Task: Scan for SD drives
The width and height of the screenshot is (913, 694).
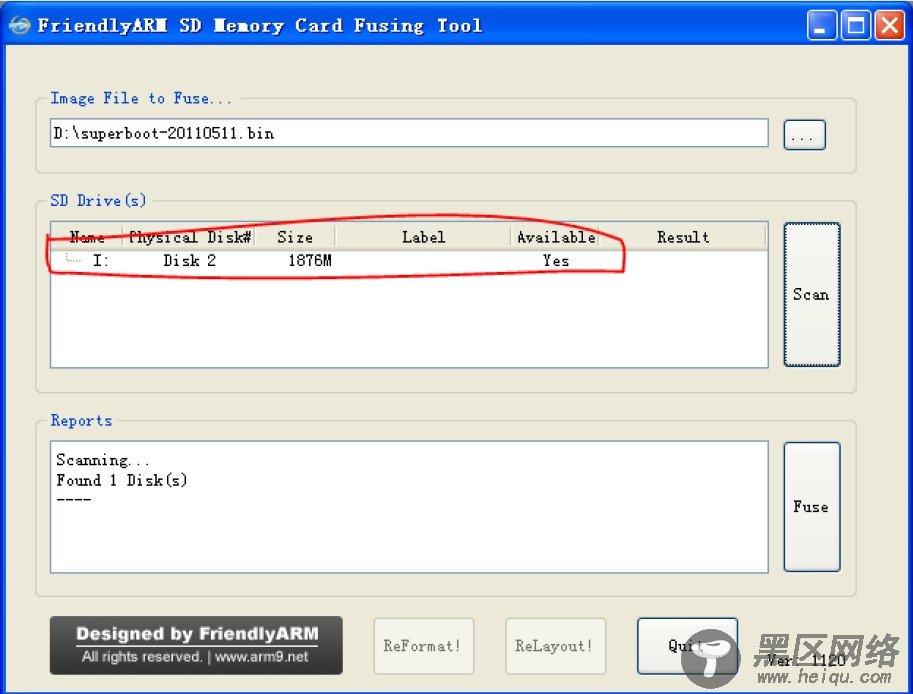Action: (811, 294)
